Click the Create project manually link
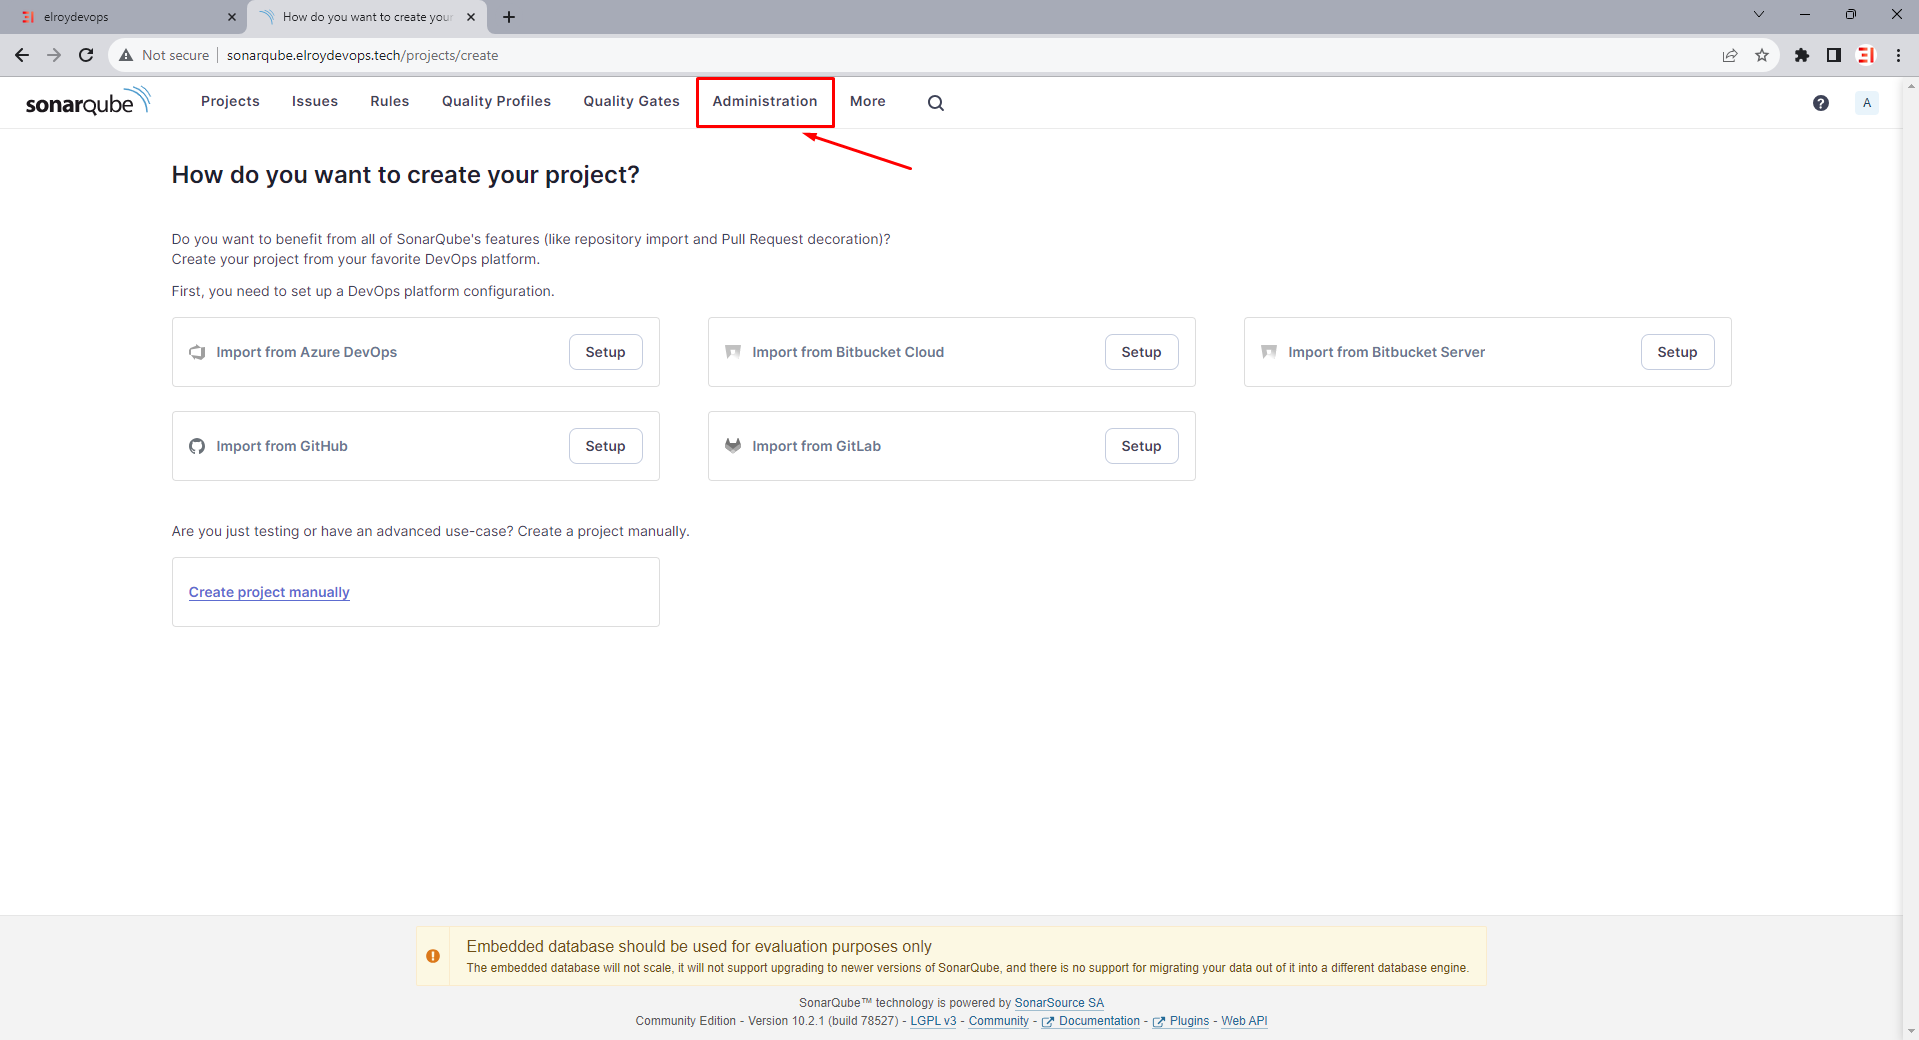Image resolution: width=1919 pixels, height=1040 pixels. [x=269, y=592]
